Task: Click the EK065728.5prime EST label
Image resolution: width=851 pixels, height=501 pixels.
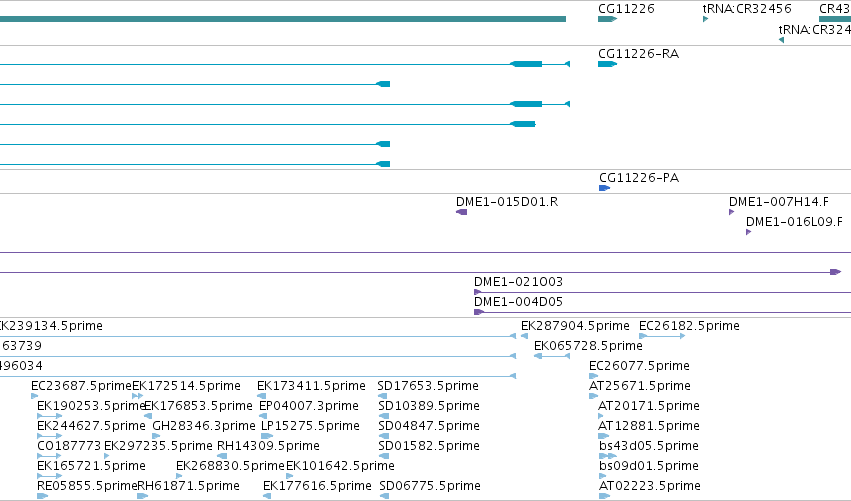Action: click(x=588, y=346)
